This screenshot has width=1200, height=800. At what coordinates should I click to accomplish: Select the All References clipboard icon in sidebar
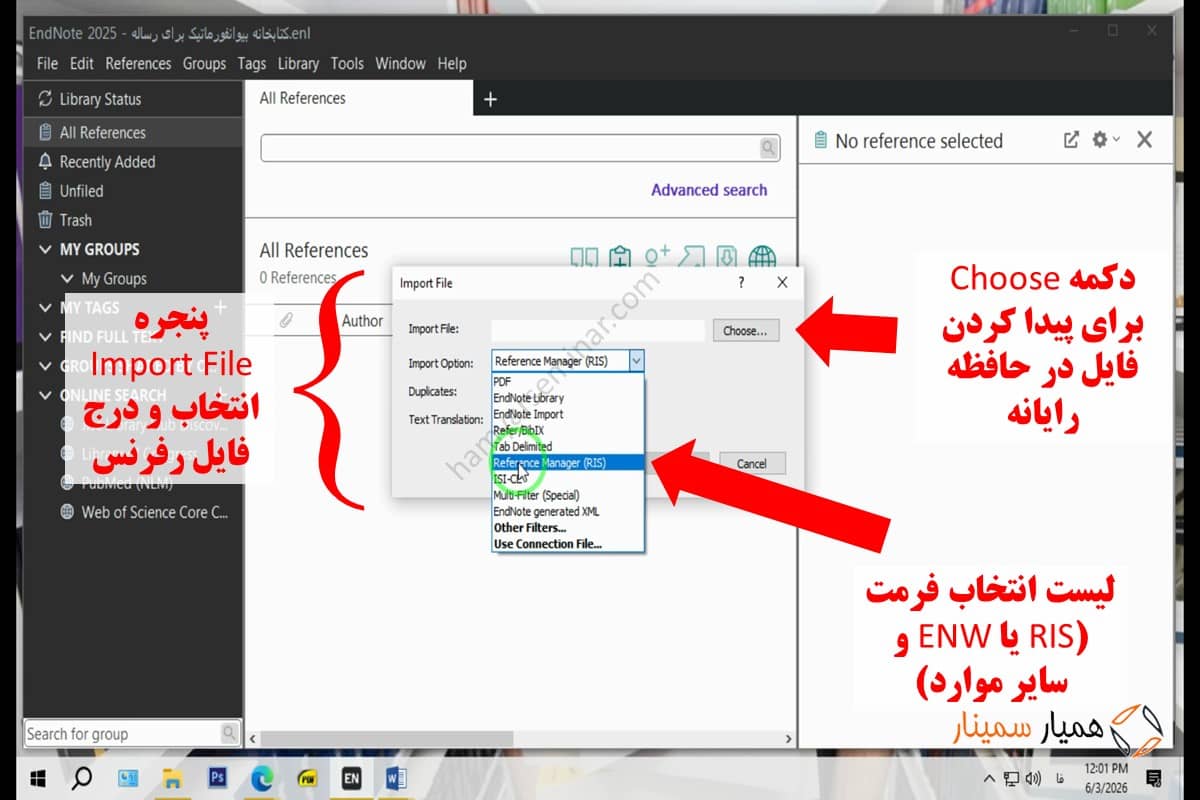click(x=45, y=132)
